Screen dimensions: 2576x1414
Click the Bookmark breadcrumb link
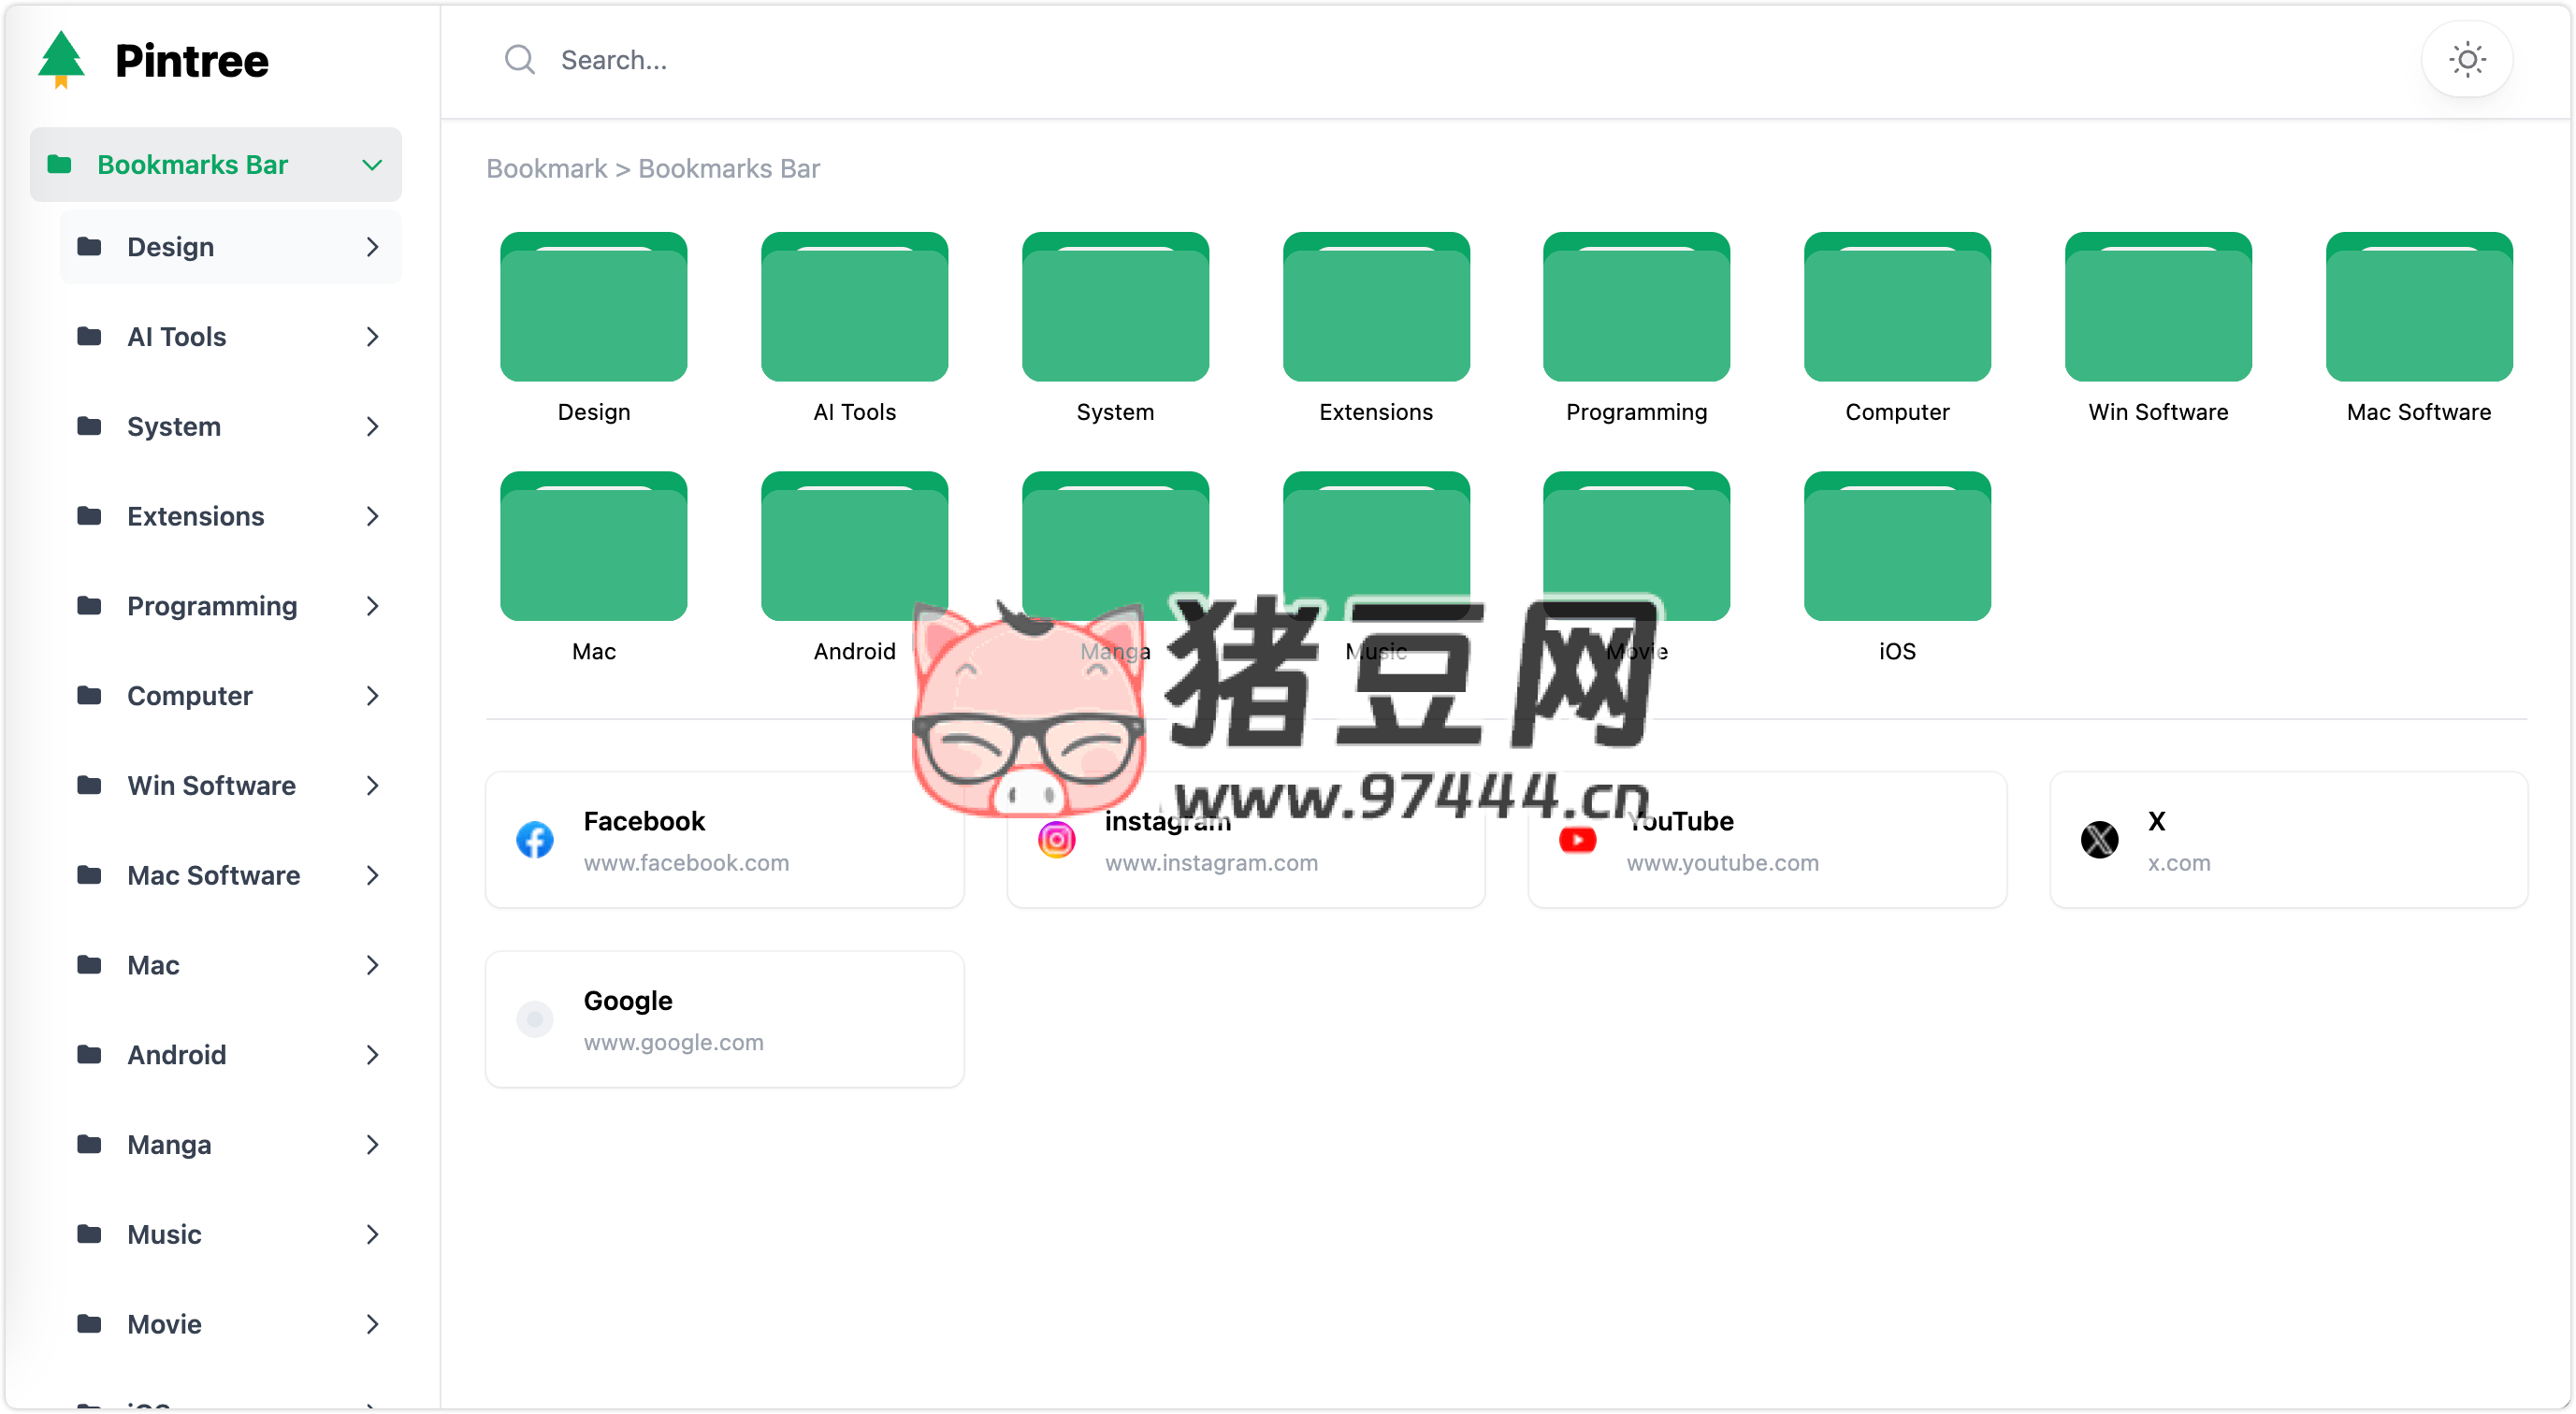click(x=546, y=169)
